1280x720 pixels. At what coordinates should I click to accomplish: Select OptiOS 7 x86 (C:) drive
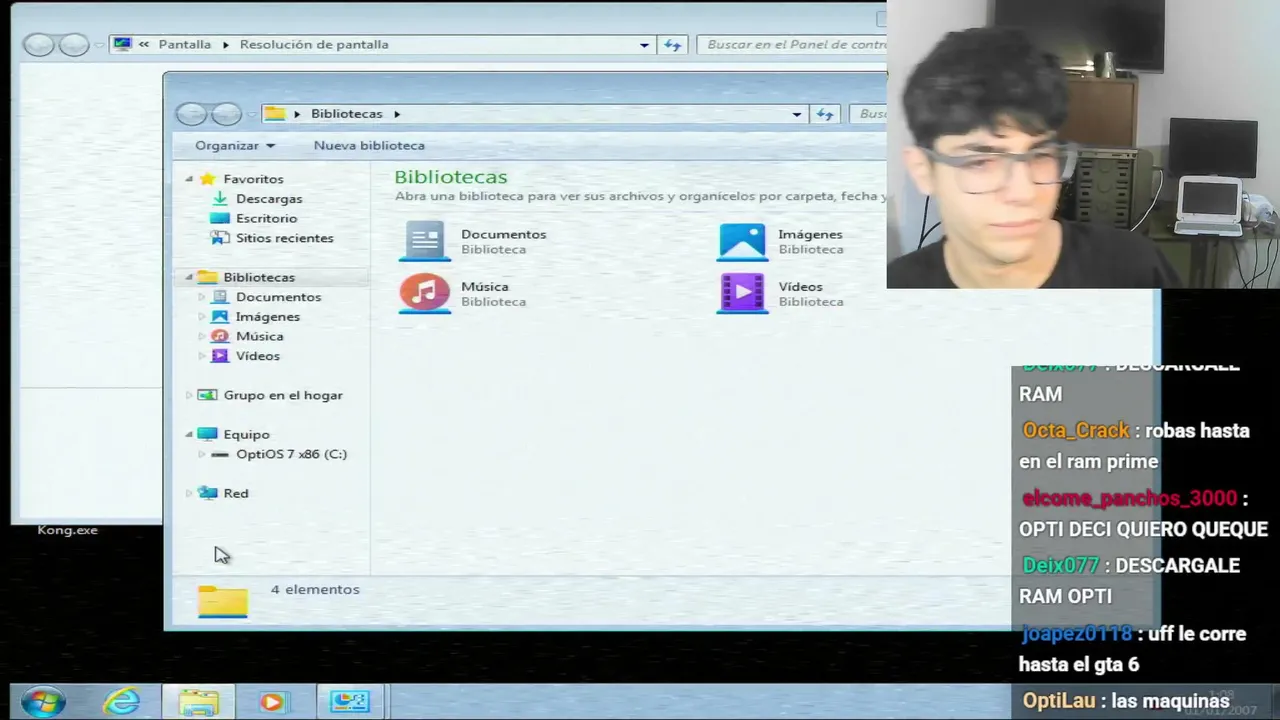(x=291, y=454)
